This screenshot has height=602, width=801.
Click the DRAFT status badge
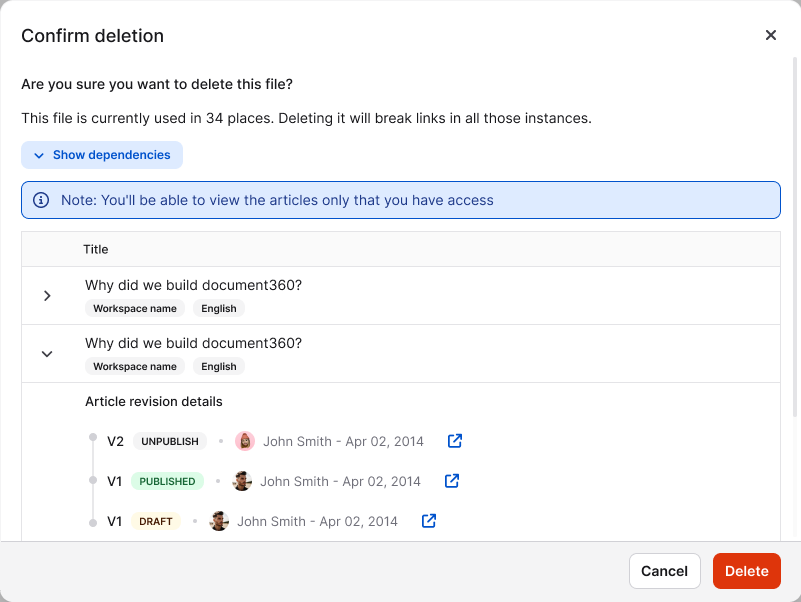click(156, 521)
